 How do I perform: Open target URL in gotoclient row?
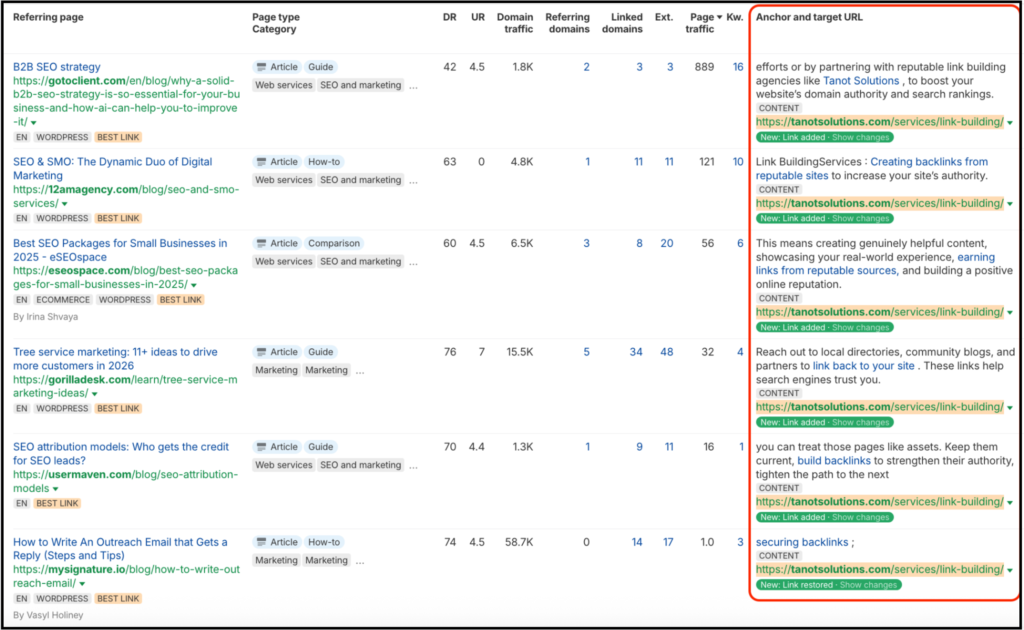[880, 121]
